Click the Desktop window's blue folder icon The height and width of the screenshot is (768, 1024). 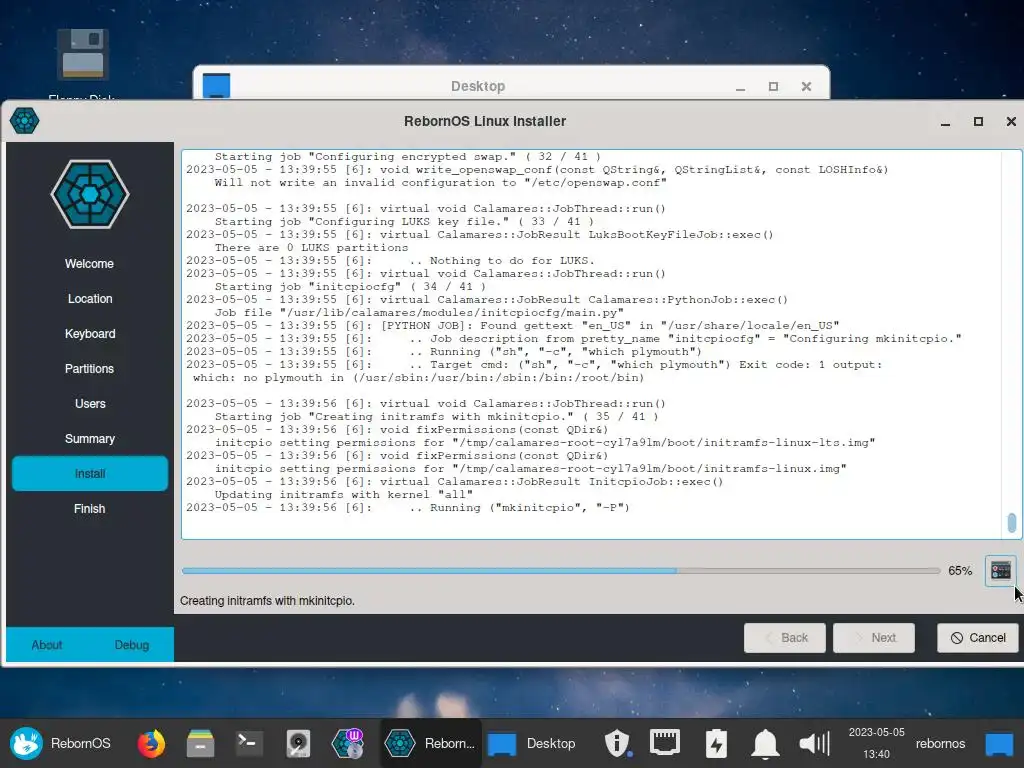[216, 86]
